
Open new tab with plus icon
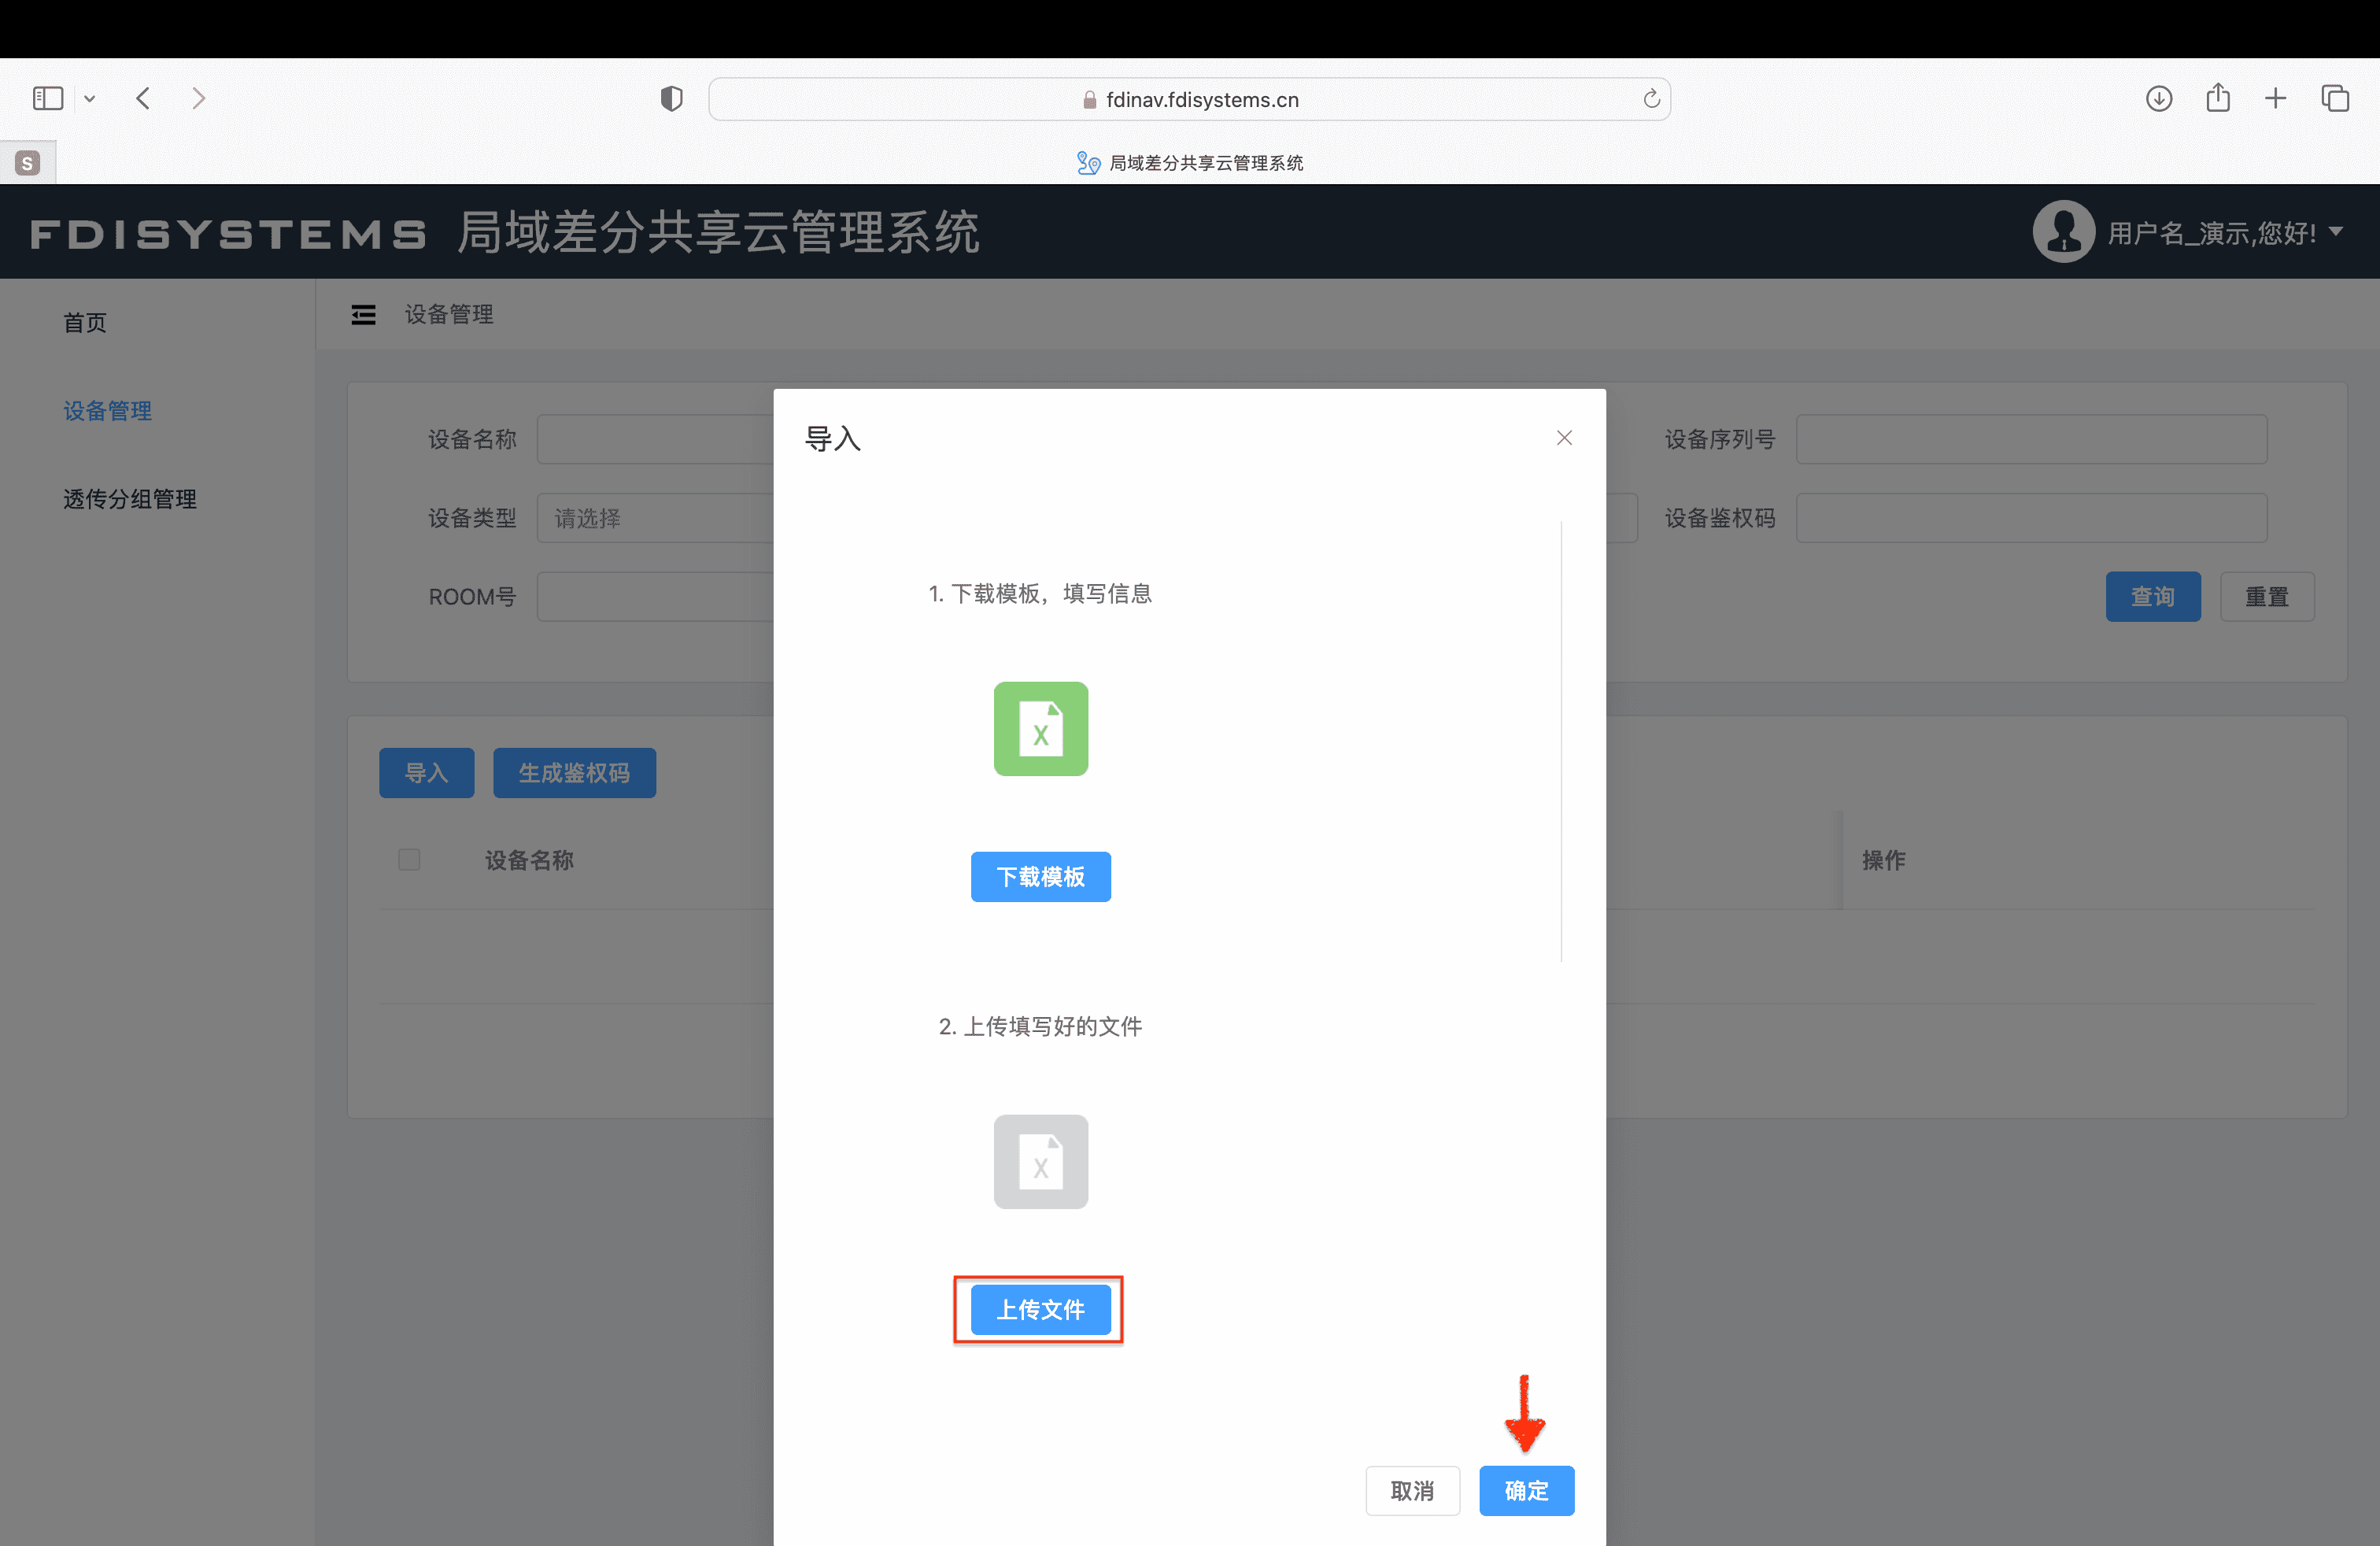click(2275, 98)
